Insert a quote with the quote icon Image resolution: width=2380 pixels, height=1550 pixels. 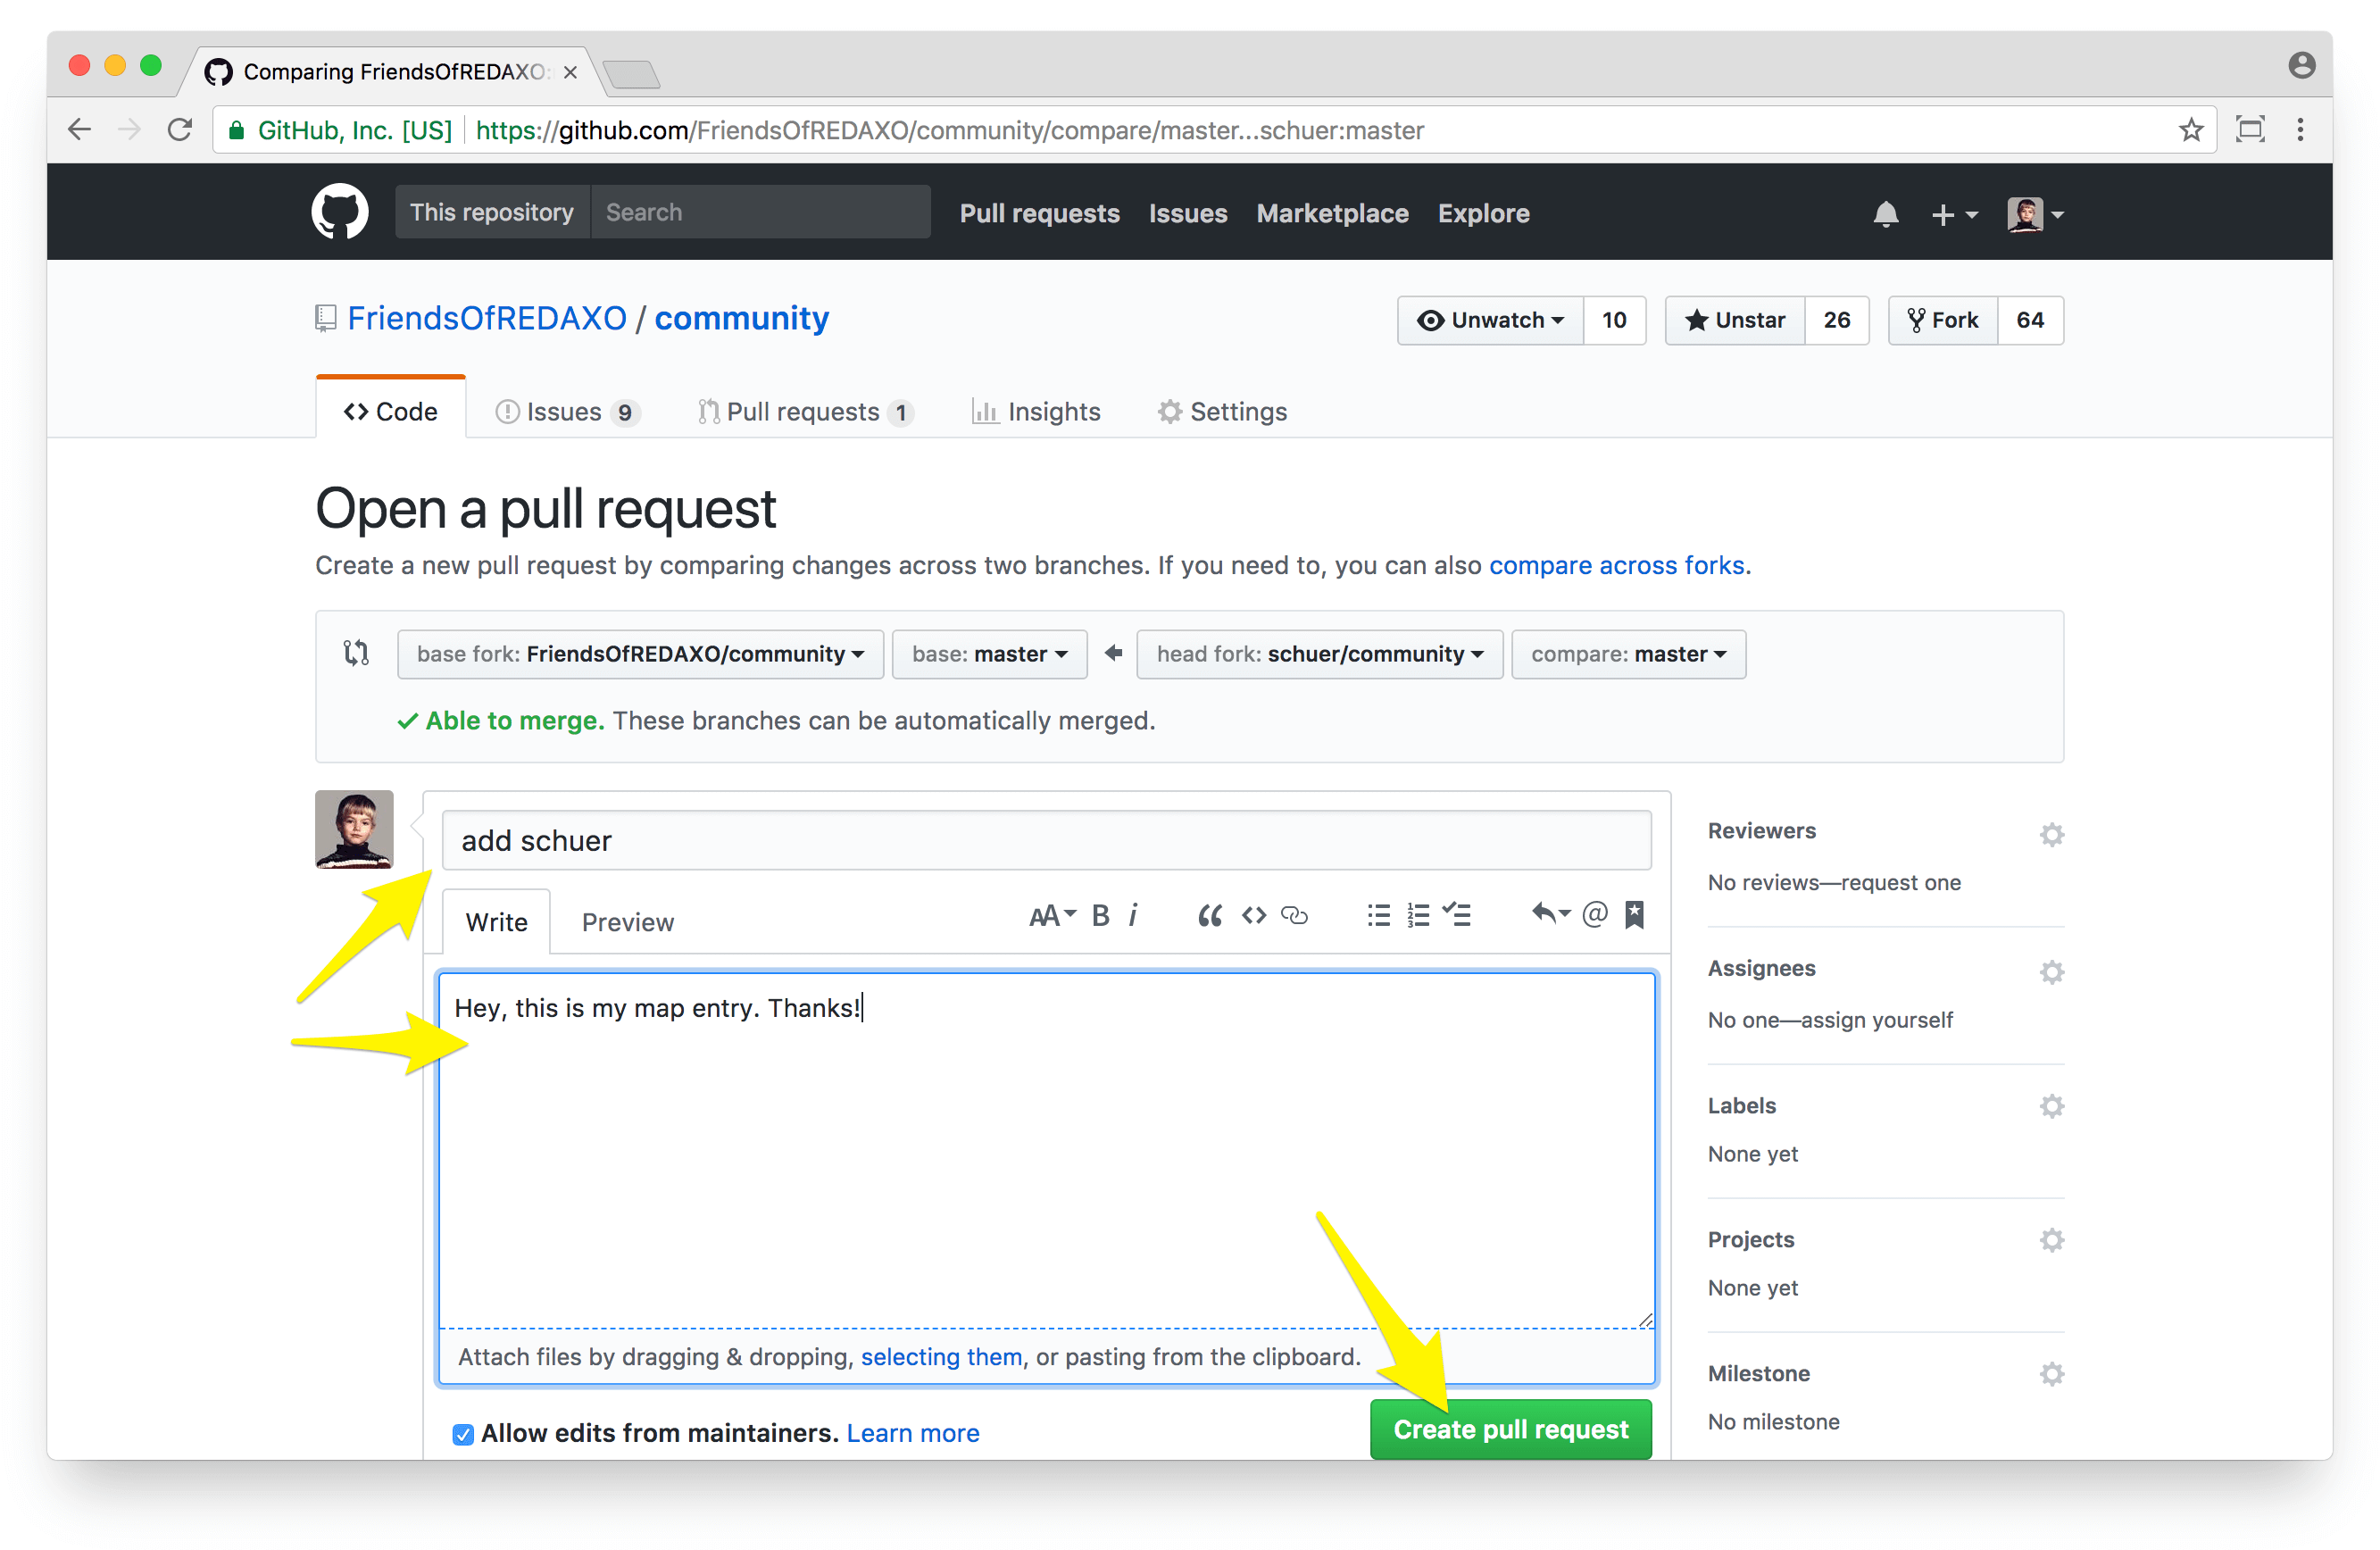[1210, 915]
